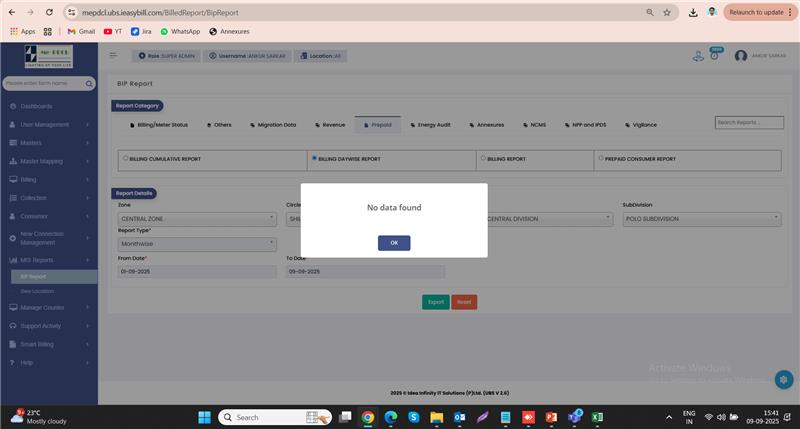Click the user profile avatar icon
The image size is (800, 429).
741,56
